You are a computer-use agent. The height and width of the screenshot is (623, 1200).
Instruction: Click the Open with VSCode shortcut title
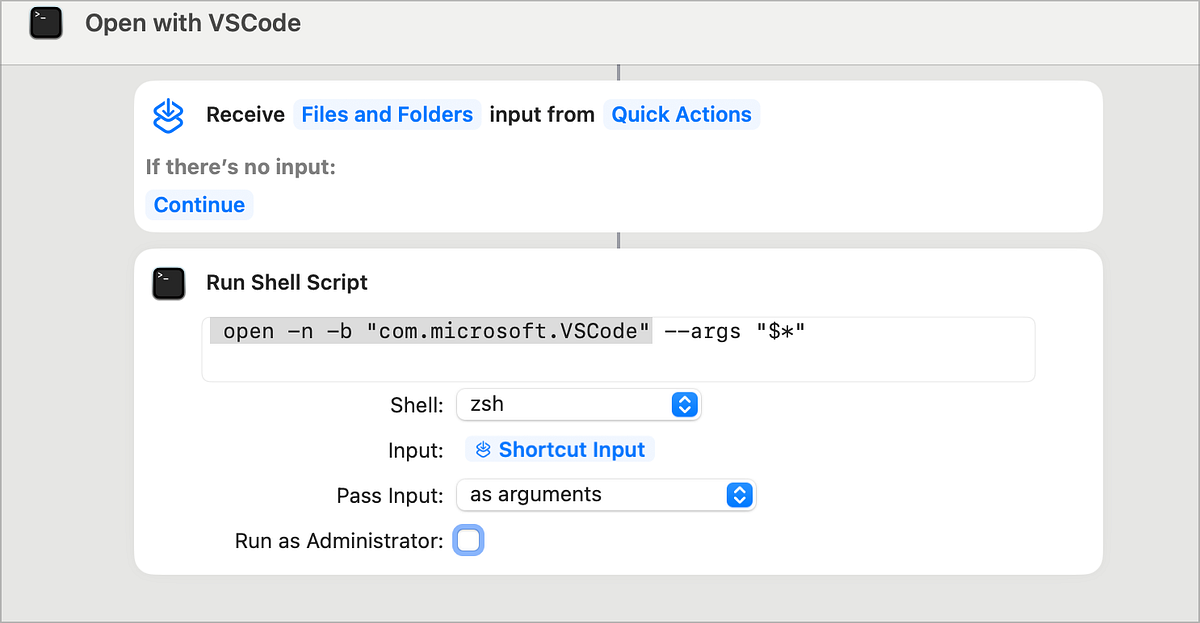click(x=192, y=22)
